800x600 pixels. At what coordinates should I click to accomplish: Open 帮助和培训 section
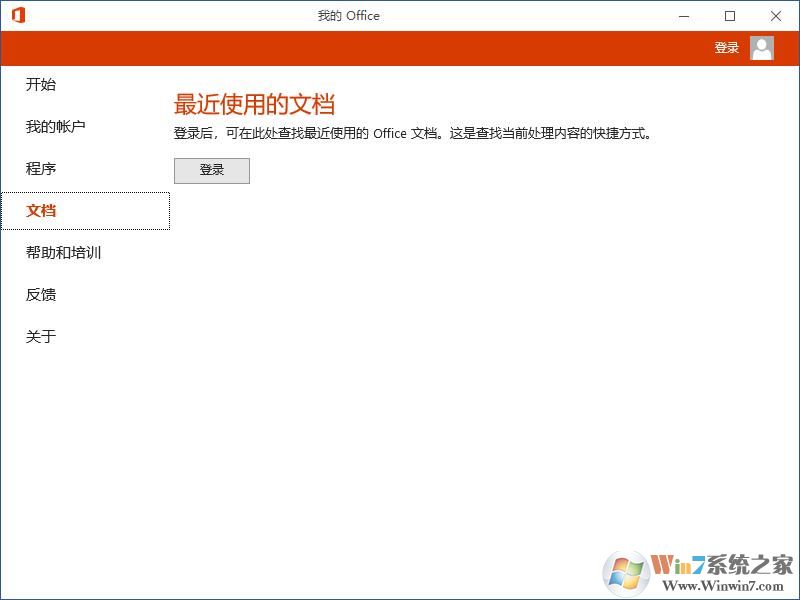point(63,253)
